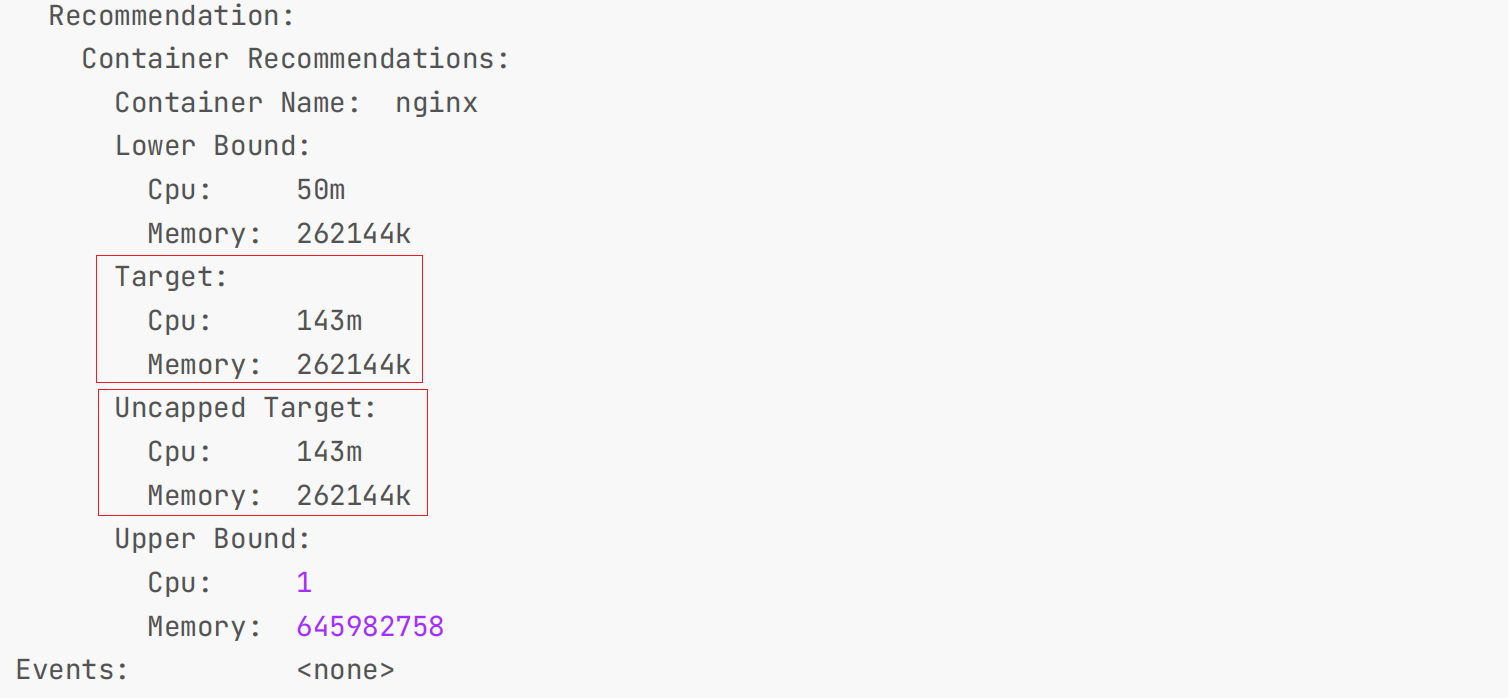Click the Uncapped Target Memory value
This screenshot has width=1509, height=698.
point(354,496)
